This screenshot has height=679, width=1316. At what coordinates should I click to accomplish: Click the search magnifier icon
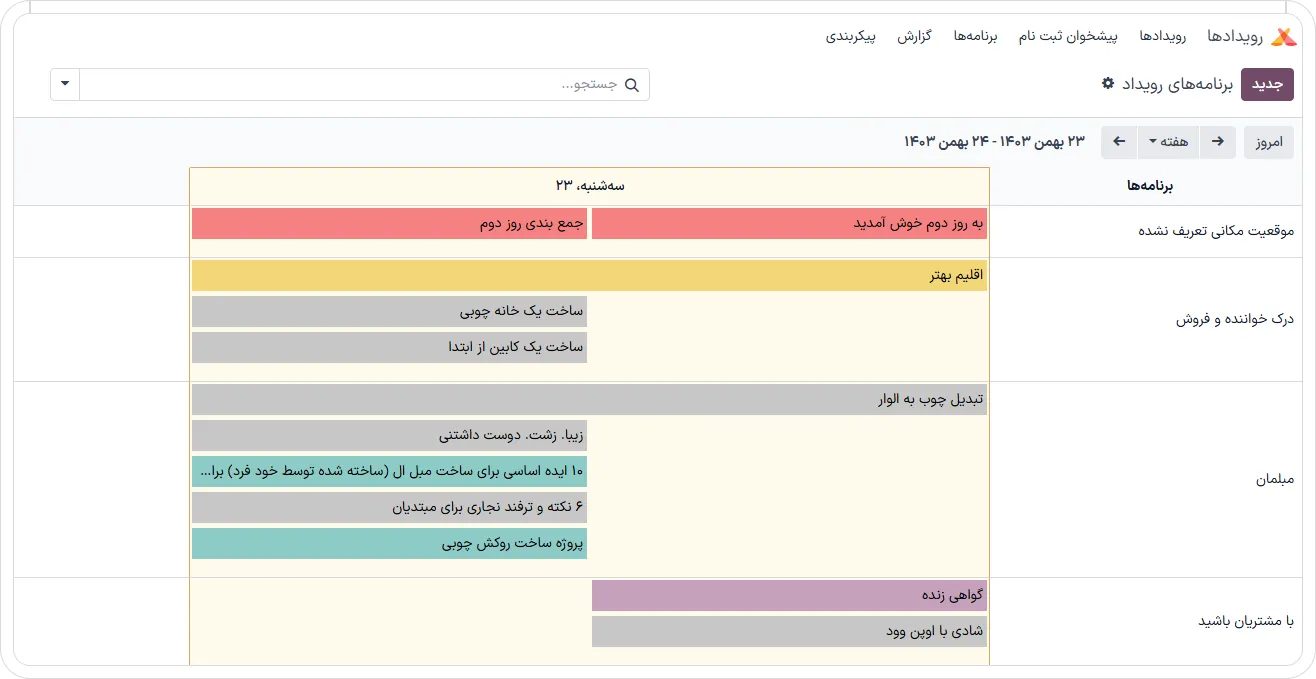click(x=631, y=85)
